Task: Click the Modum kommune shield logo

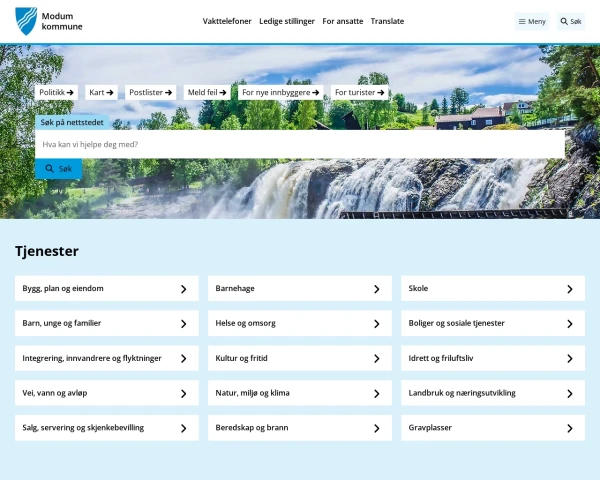Action: click(26, 21)
